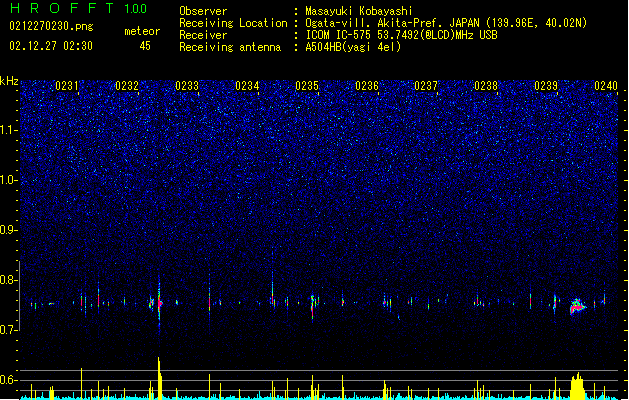
Task: Click the Observer label
Action: pyautogui.click(x=203, y=11)
